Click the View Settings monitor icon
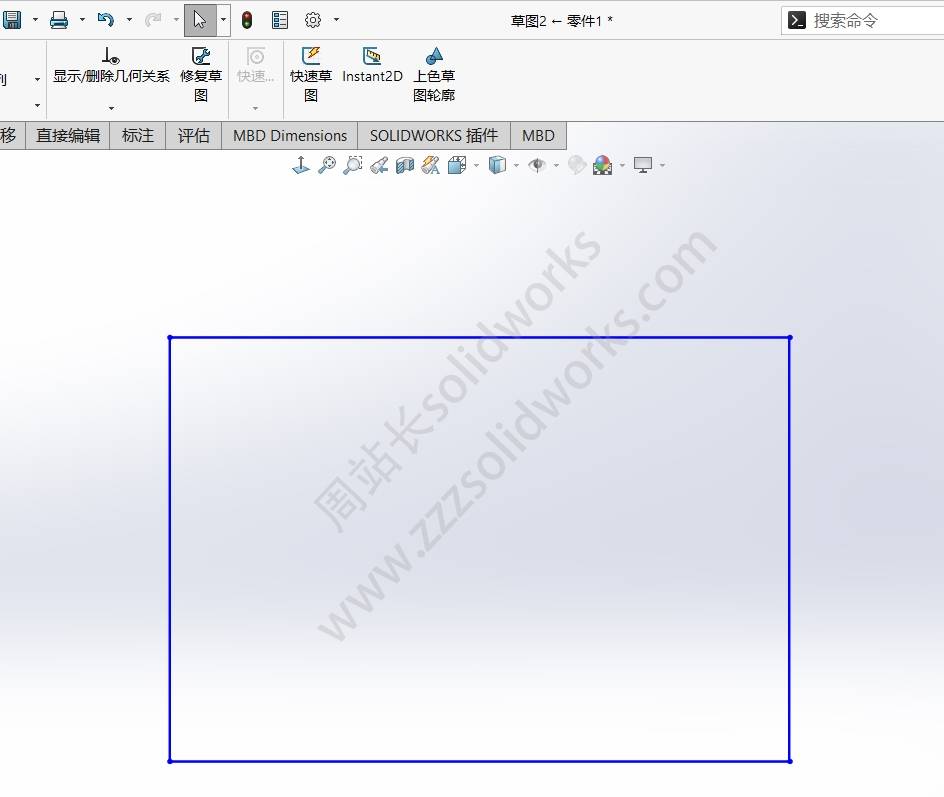The width and height of the screenshot is (944, 797). (643, 165)
